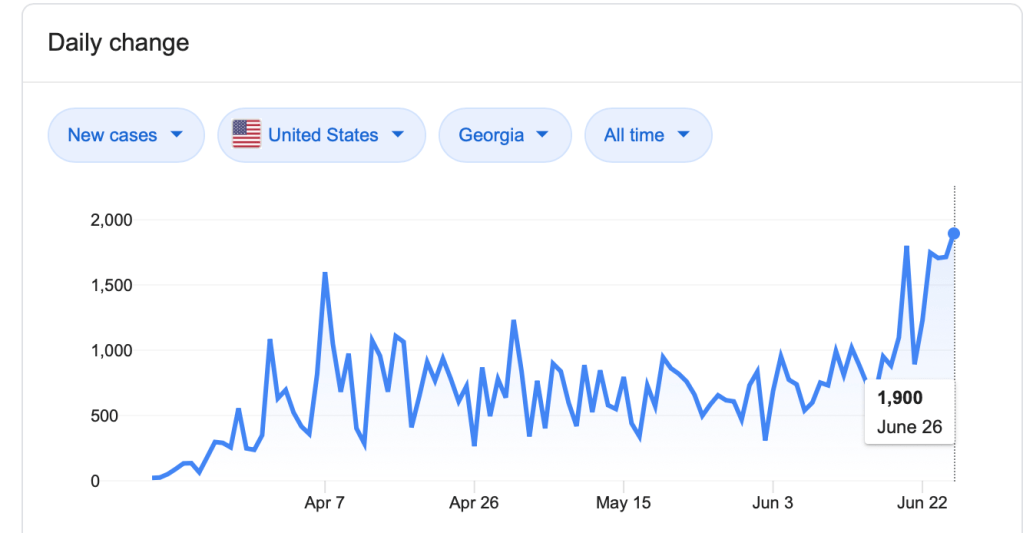Click the June 26 data point dot
The image size is (1023, 533).
click(x=954, y=233)
